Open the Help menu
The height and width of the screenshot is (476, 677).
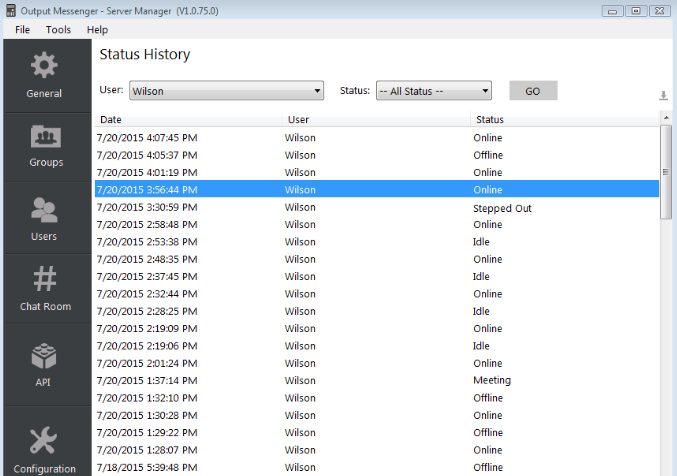pyautogui.click(x=97, y=30)
